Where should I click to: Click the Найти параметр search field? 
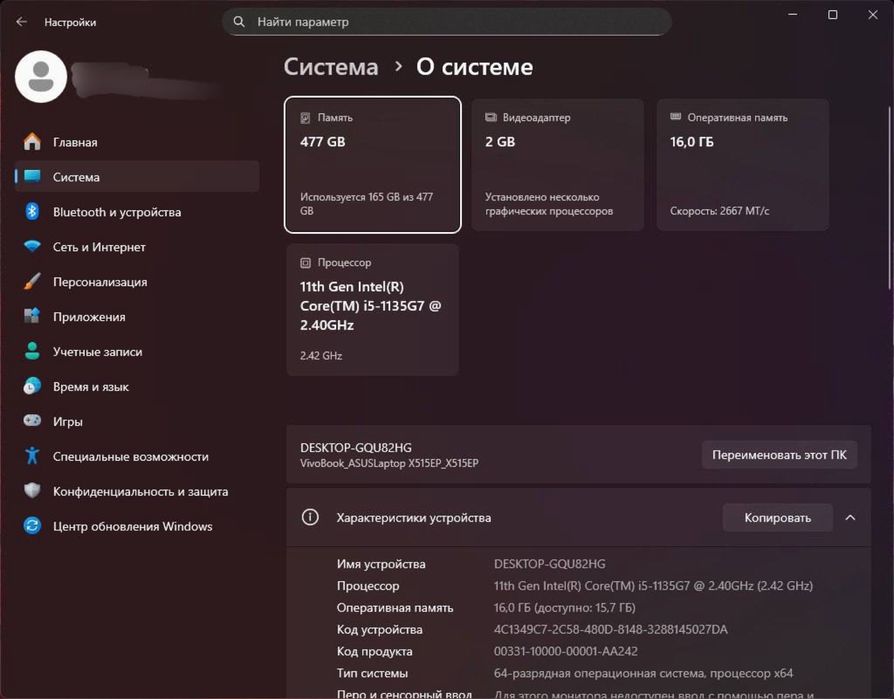click(446, 22)
